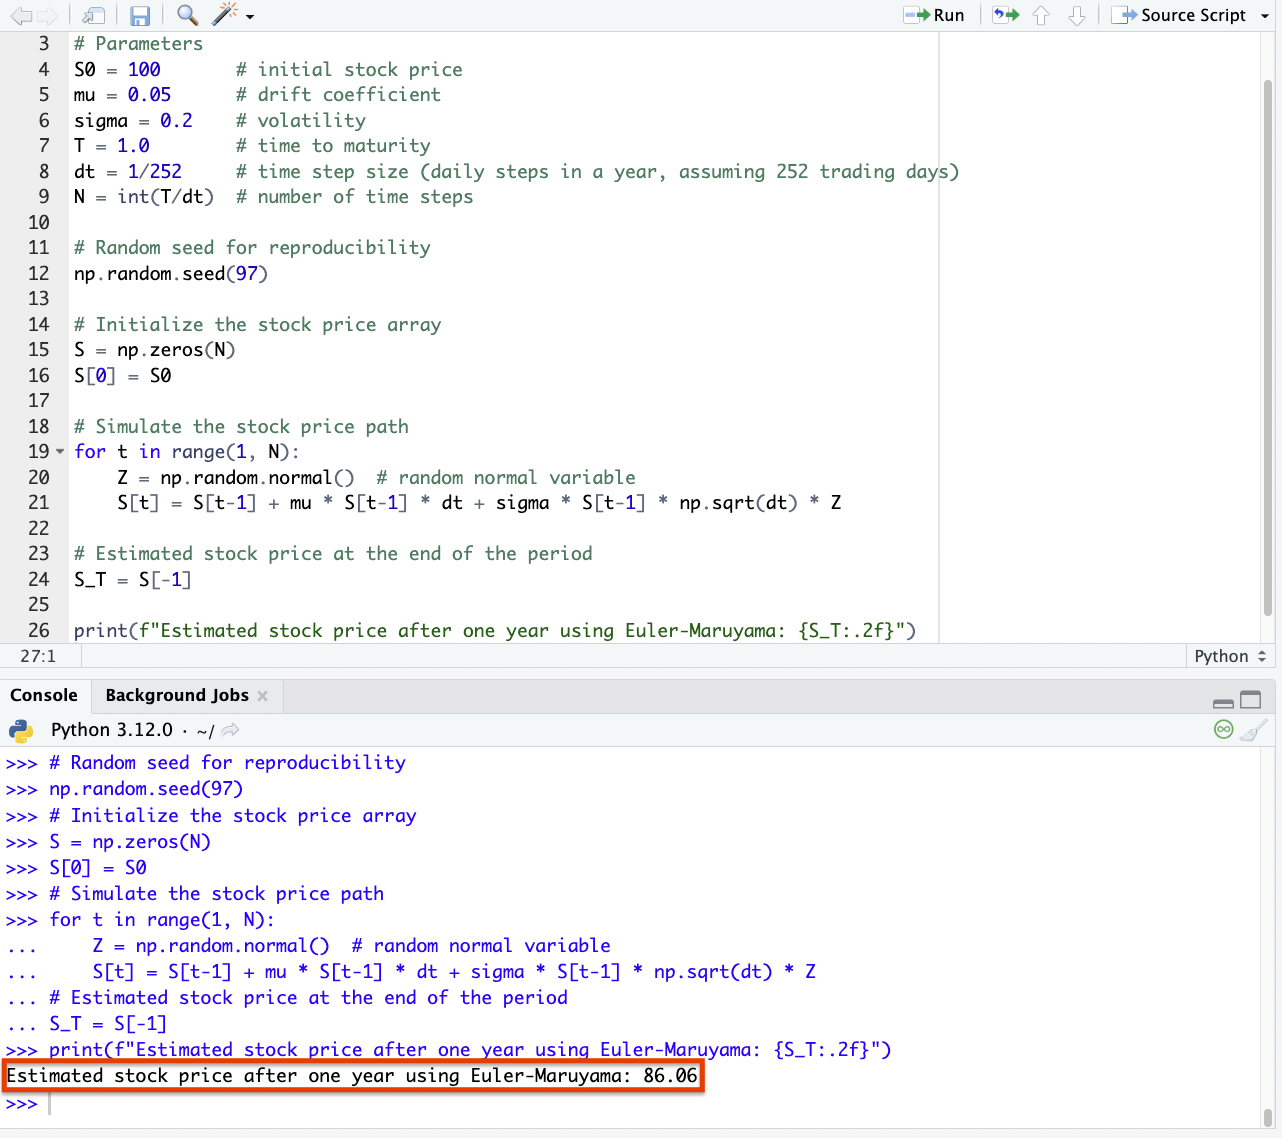
Task: Close the Background Jobs tab
Action: click(263, 696)
